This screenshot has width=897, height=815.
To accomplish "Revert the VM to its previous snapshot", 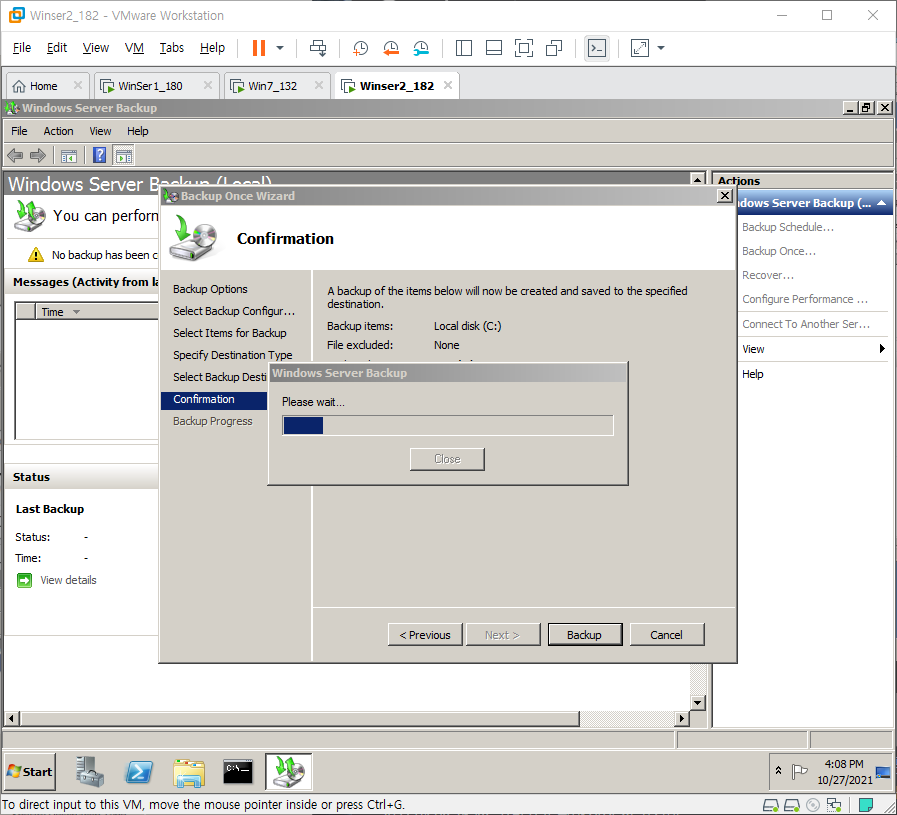I will (391, 48).
